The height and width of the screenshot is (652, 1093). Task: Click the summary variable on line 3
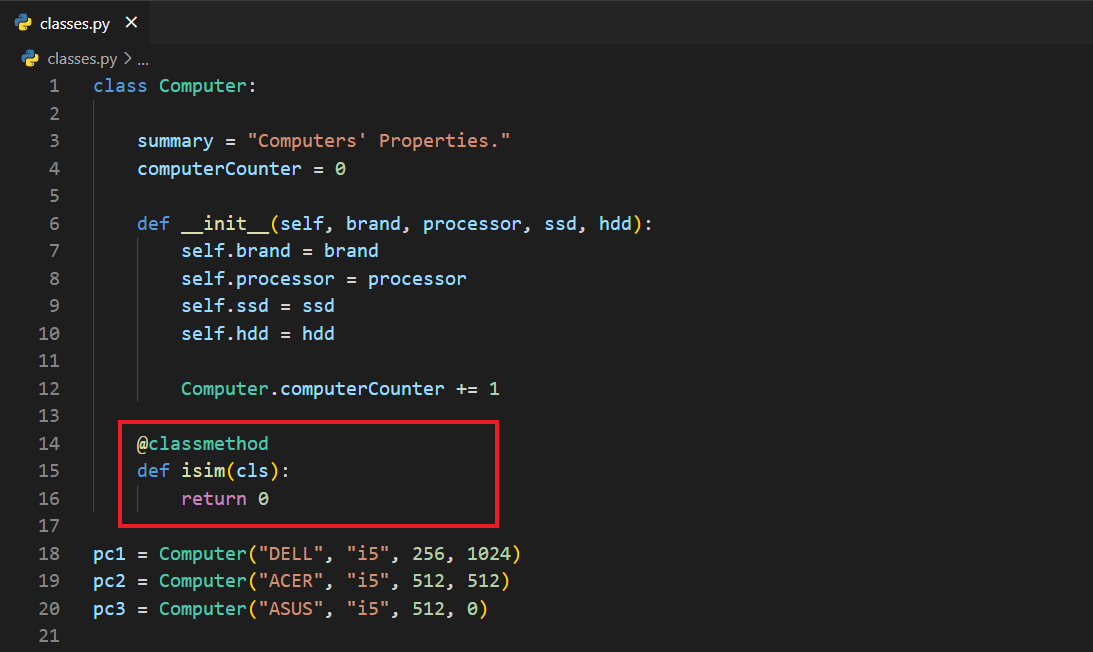tap(175, 141)
